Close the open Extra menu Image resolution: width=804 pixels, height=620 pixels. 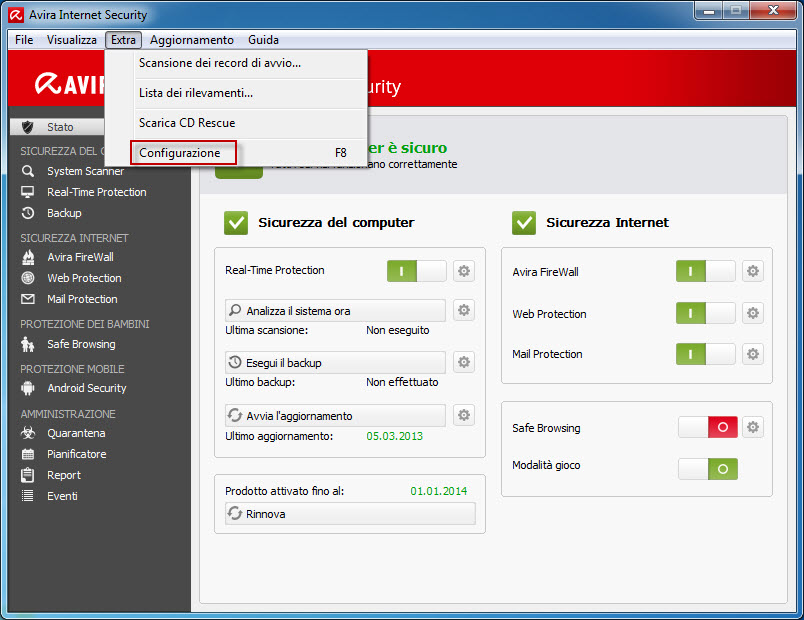point(124,40)
